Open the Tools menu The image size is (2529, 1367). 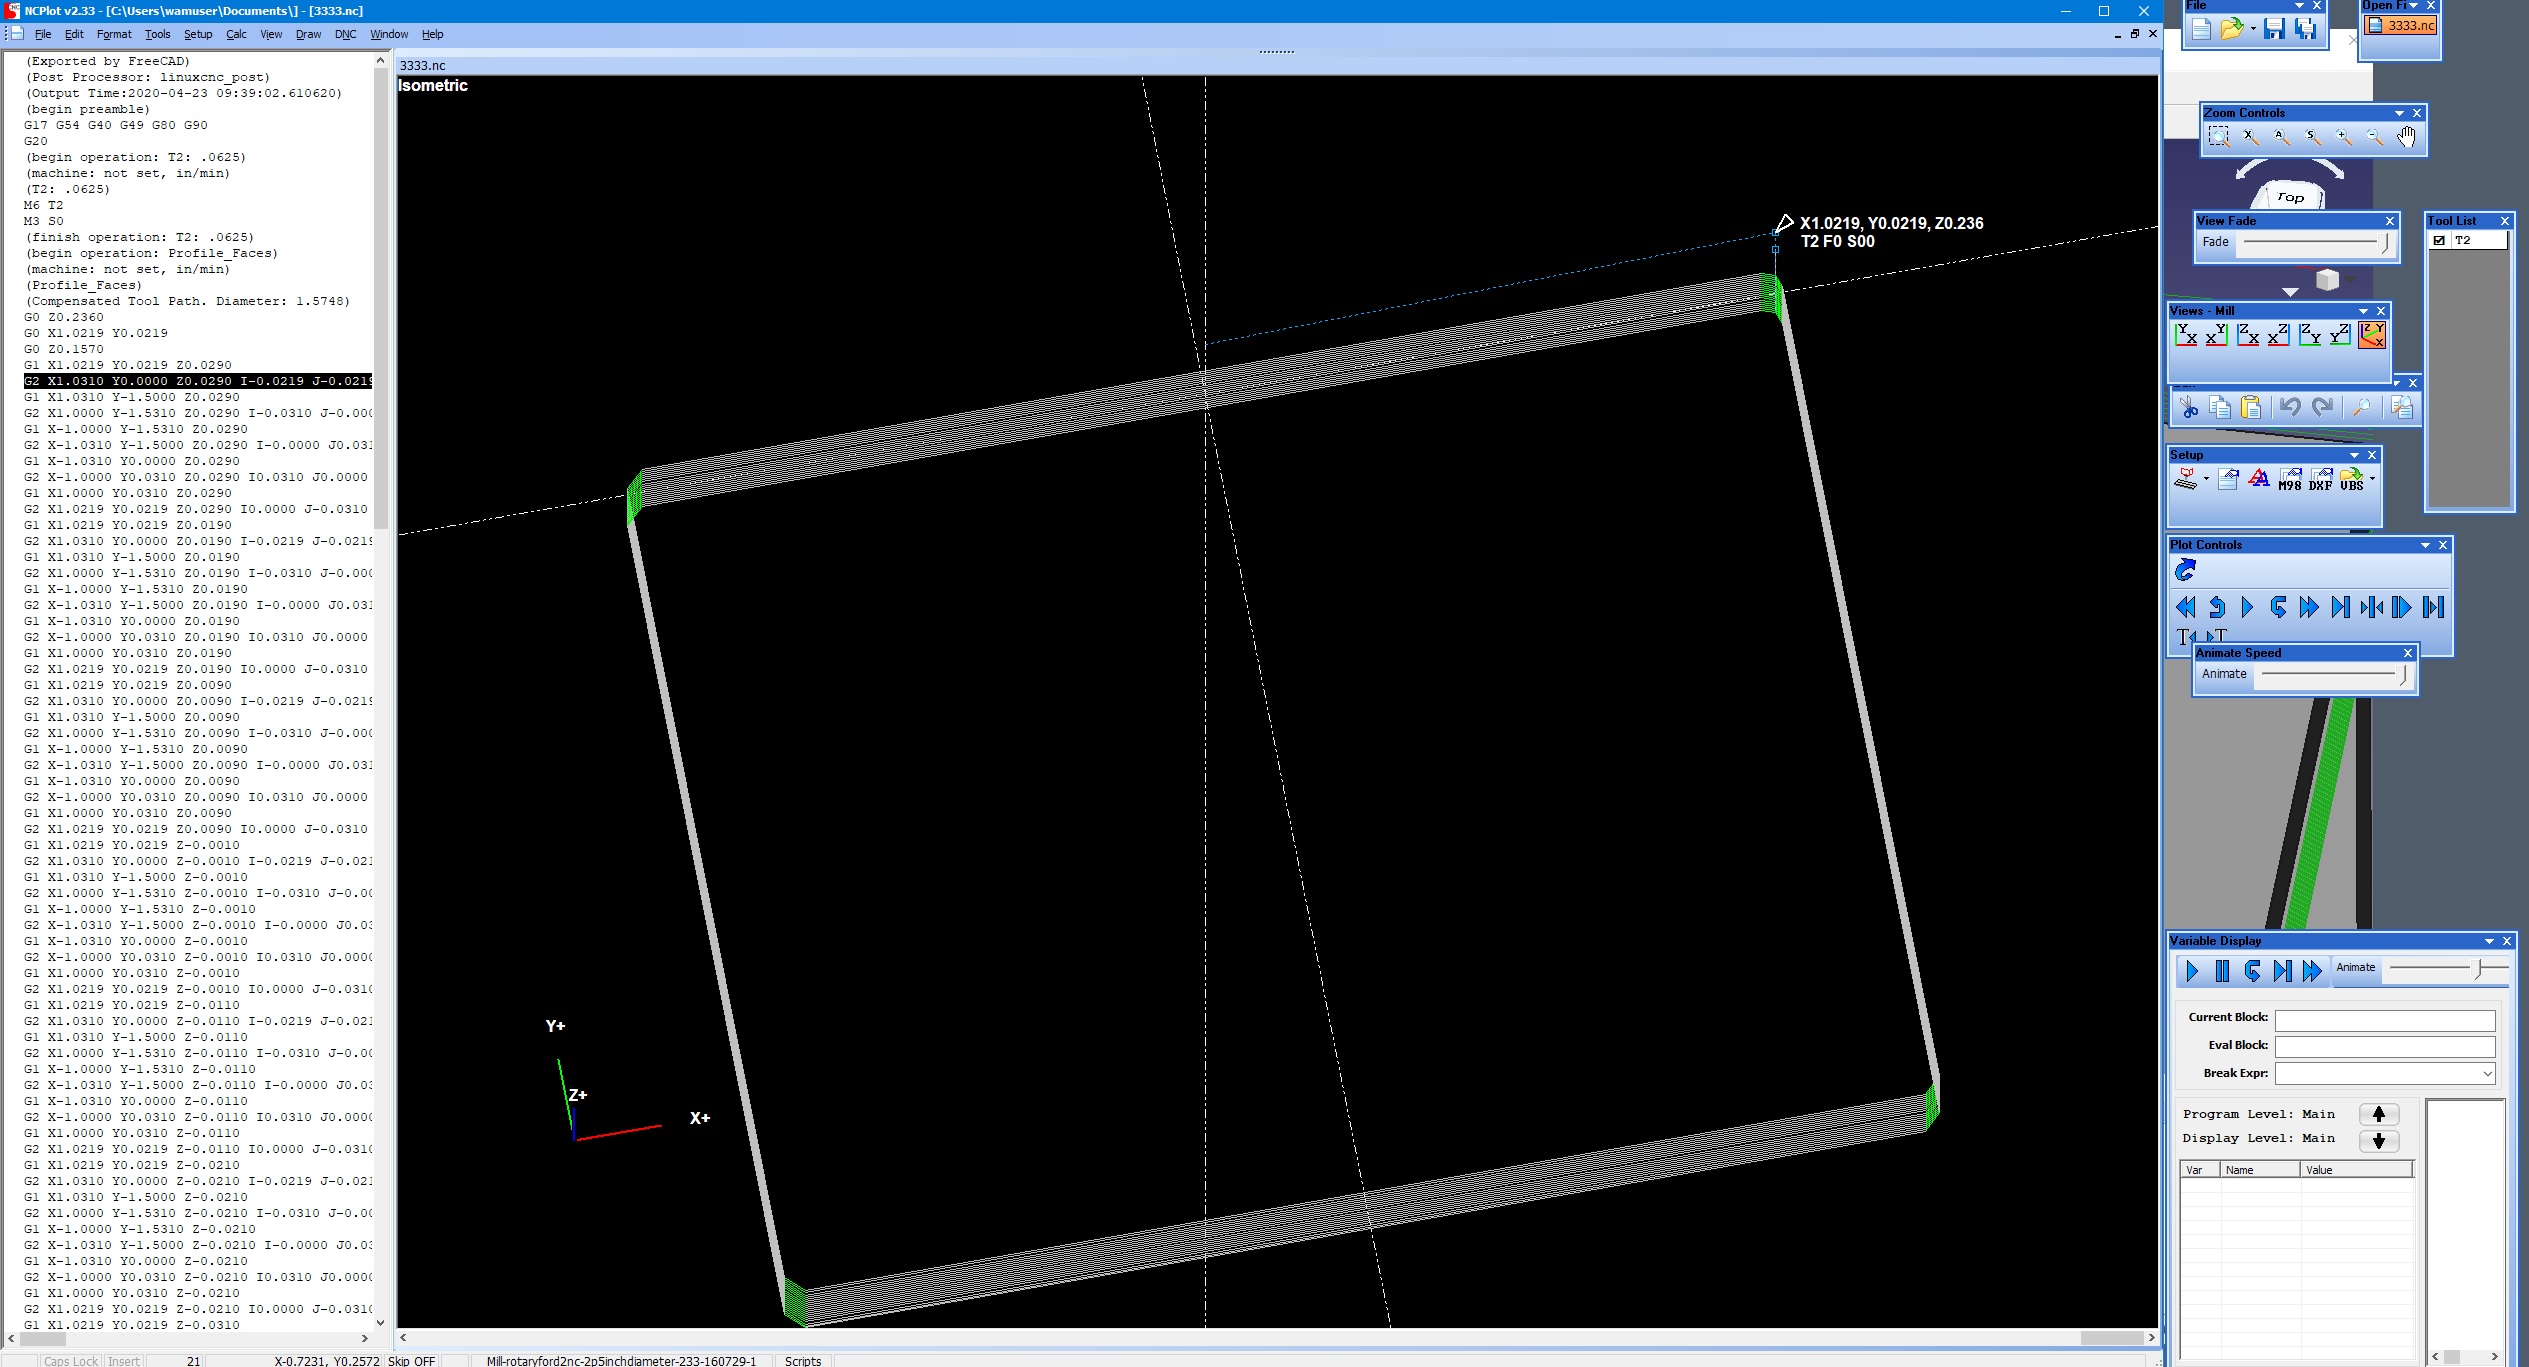point(157,34)
